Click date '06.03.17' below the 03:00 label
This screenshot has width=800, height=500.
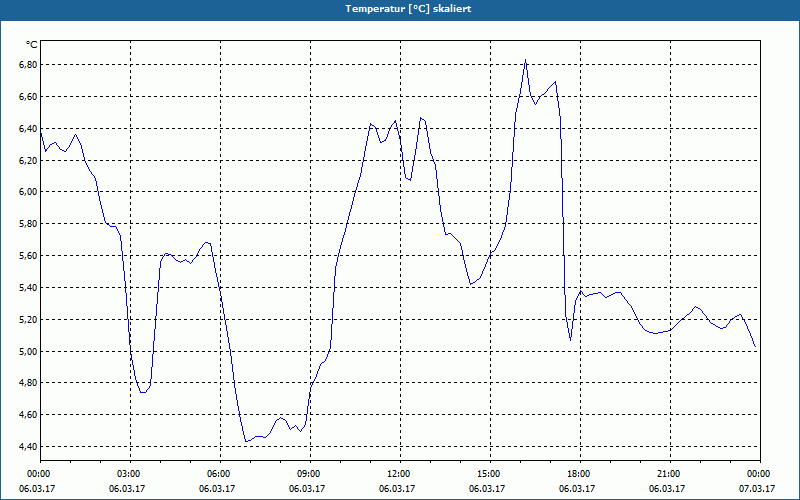coord(127,489)
